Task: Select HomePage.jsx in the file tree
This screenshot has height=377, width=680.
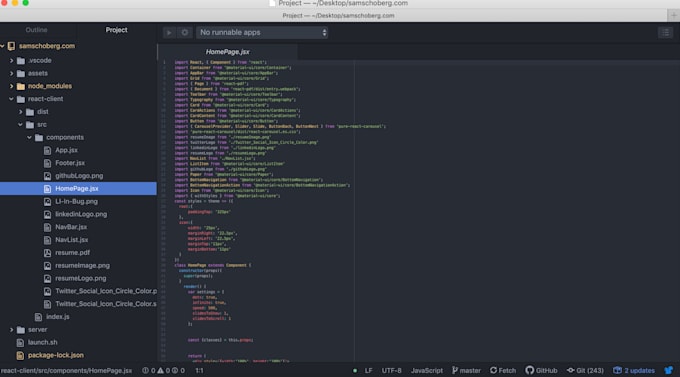Action: pyautogui.click(x=78, y=189)
